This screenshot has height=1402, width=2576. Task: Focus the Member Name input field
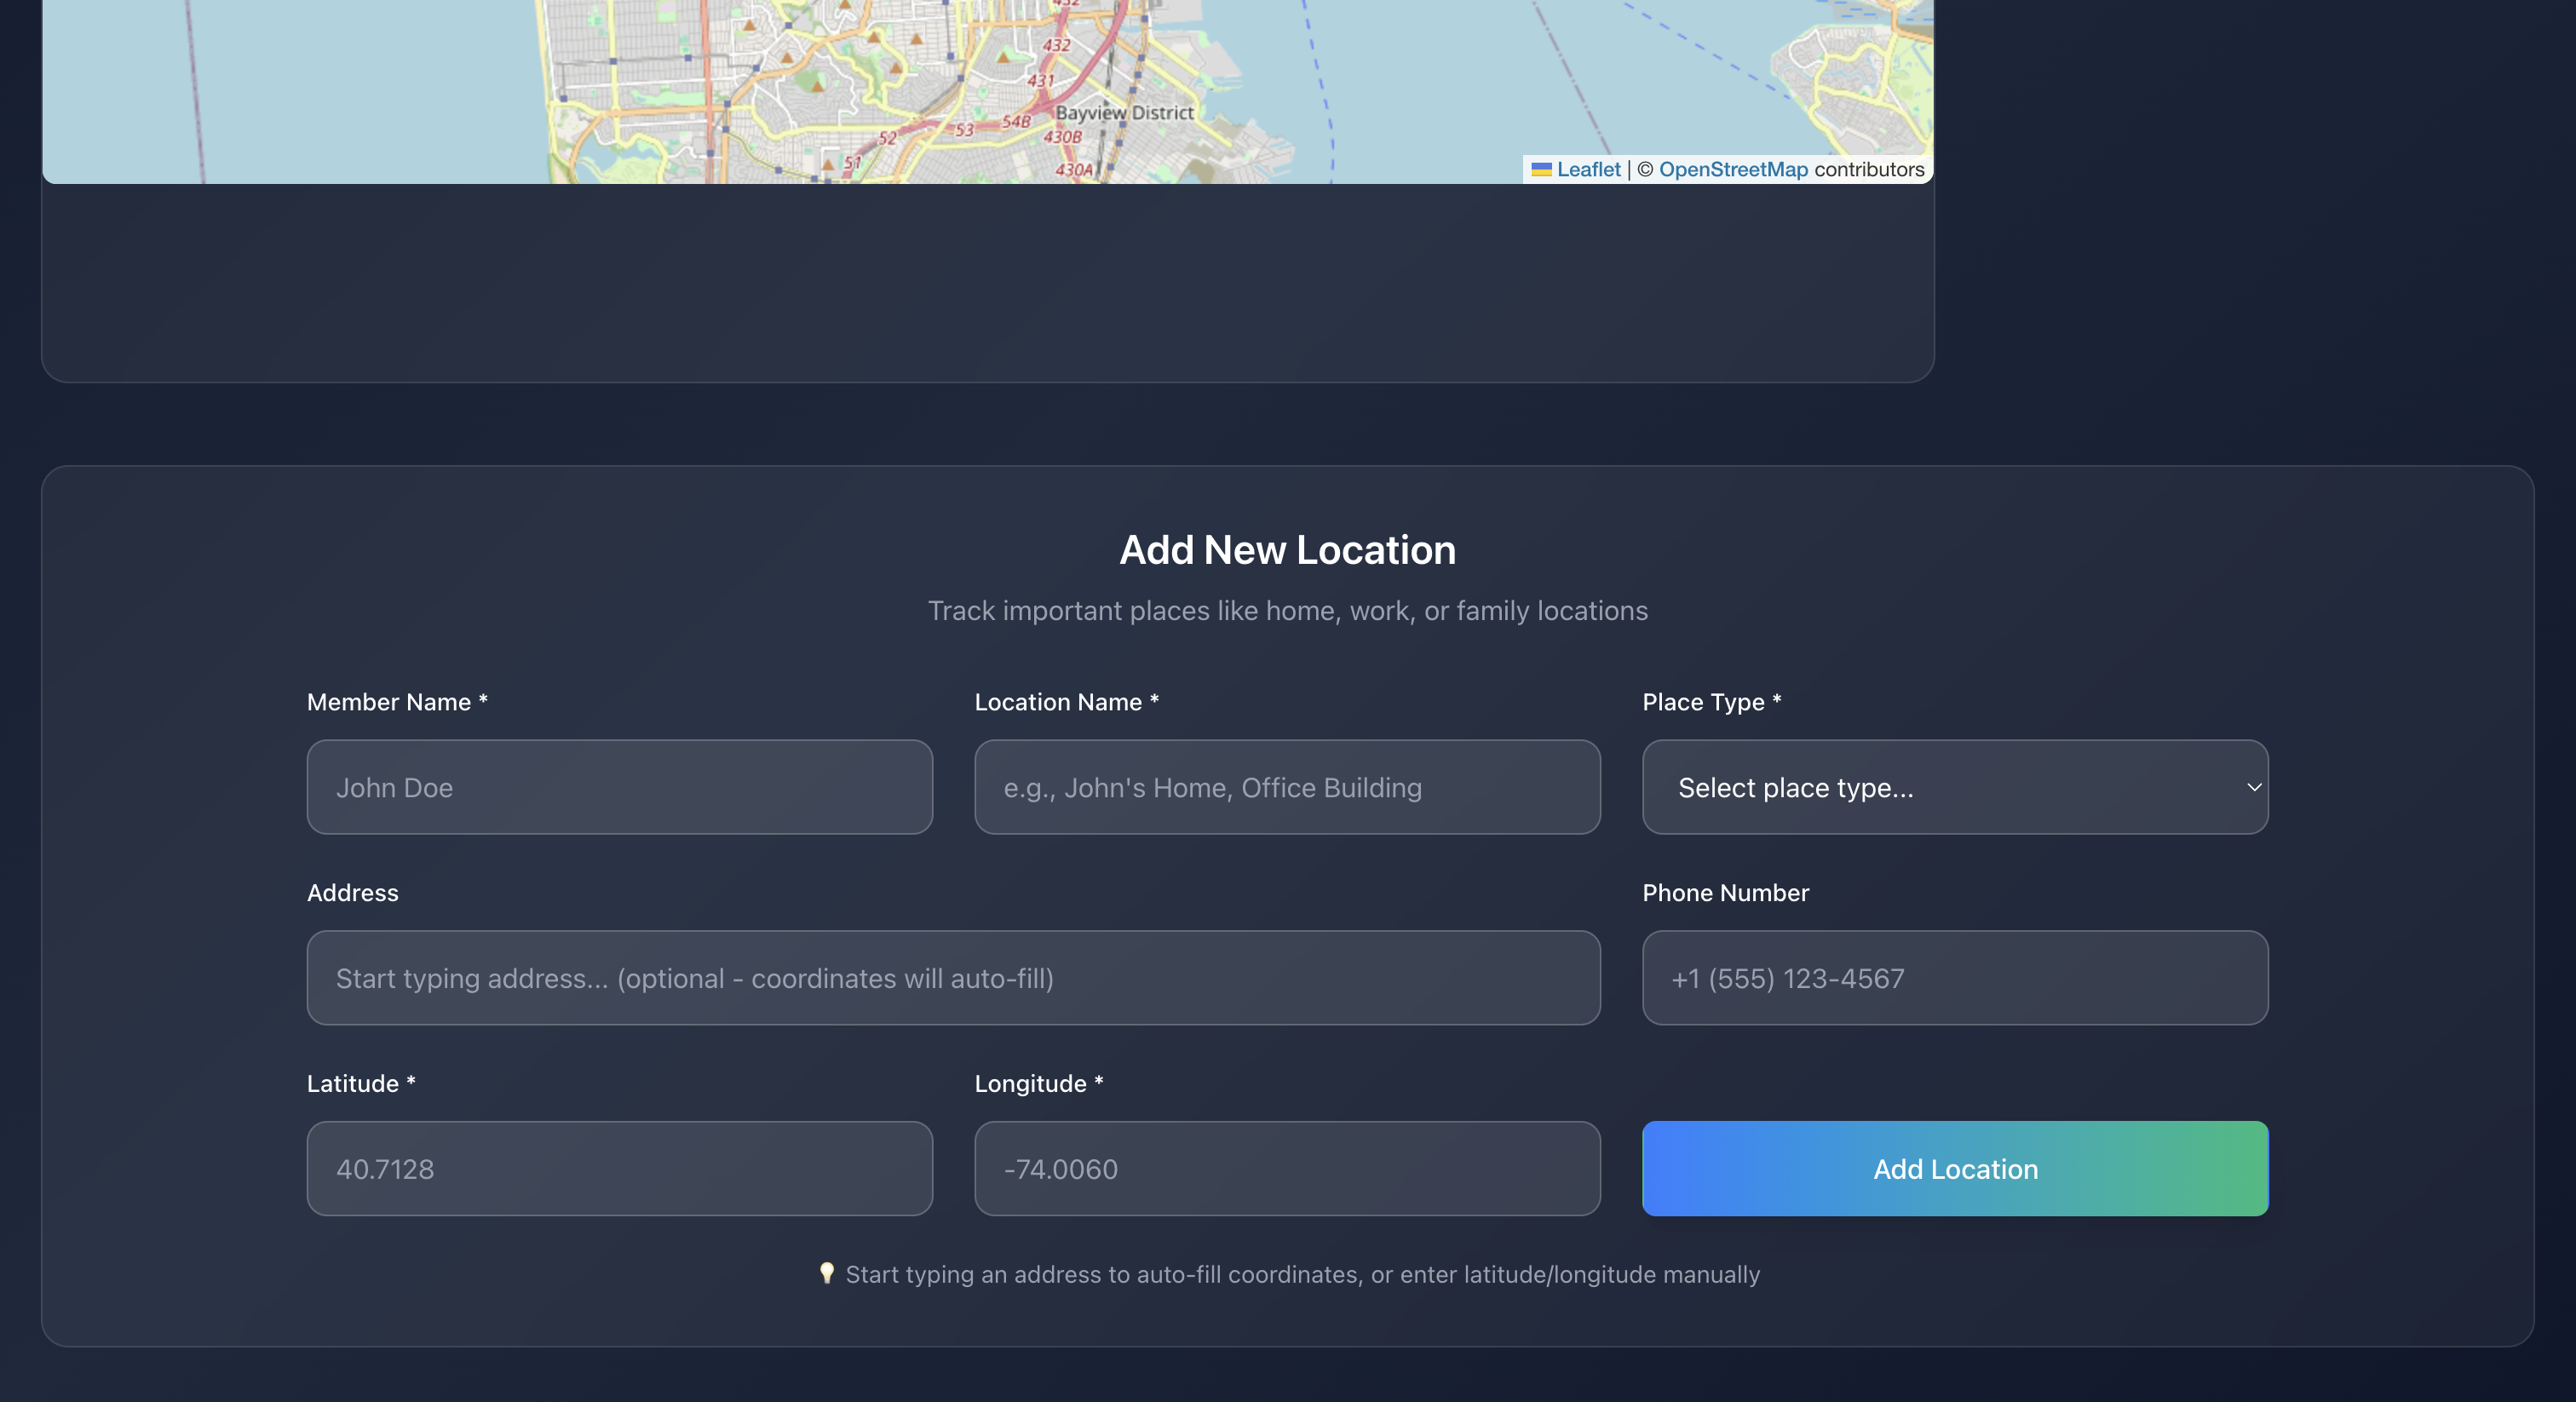pos(619,787)
